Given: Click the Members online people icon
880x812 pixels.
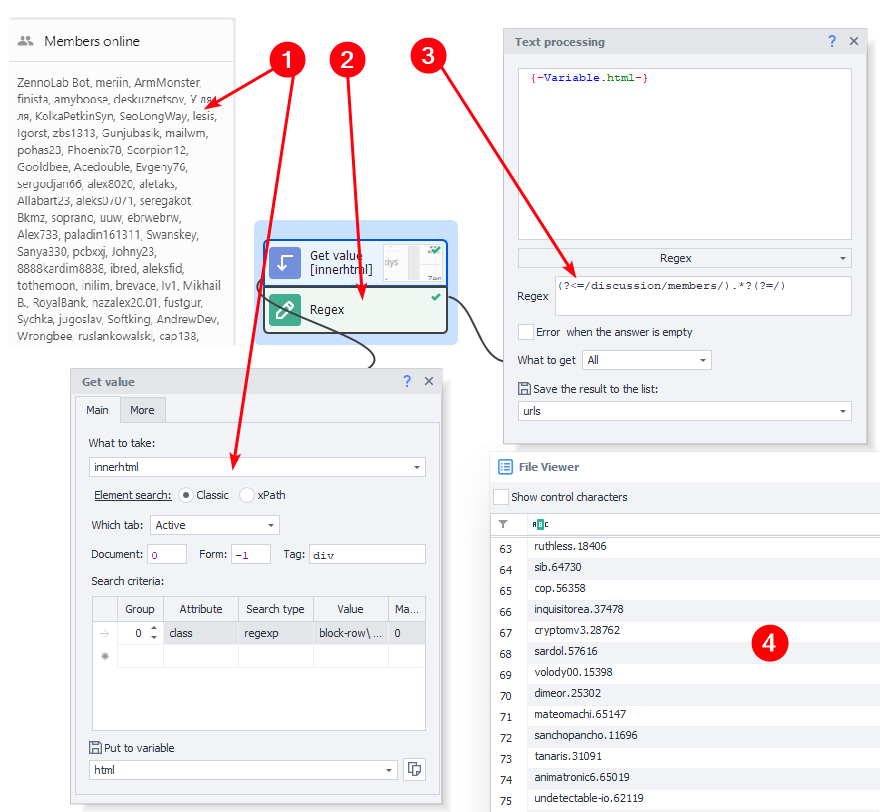Looking at the screenshot, I should 26,42.
